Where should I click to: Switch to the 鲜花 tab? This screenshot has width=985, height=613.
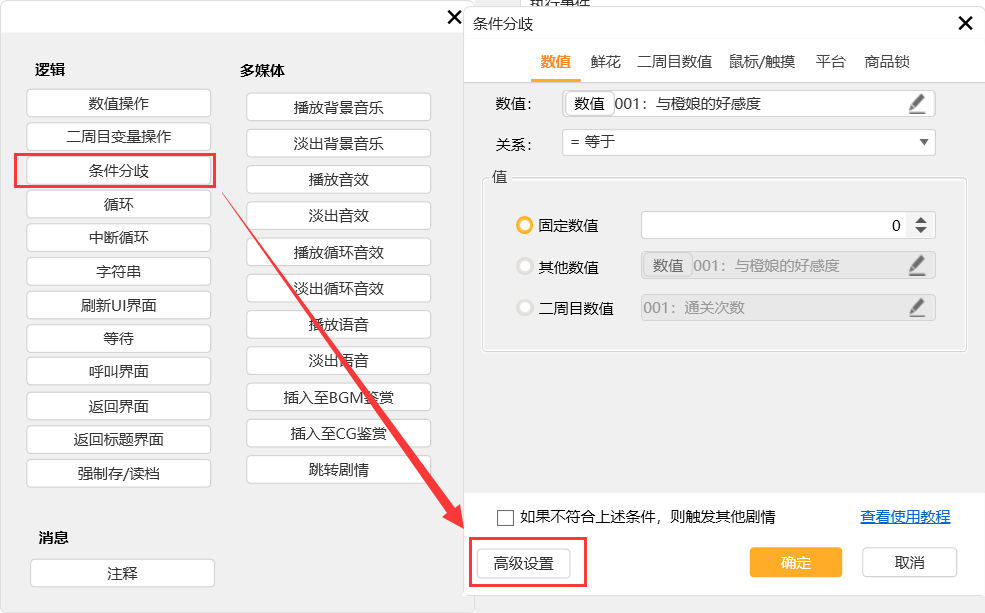605,62
